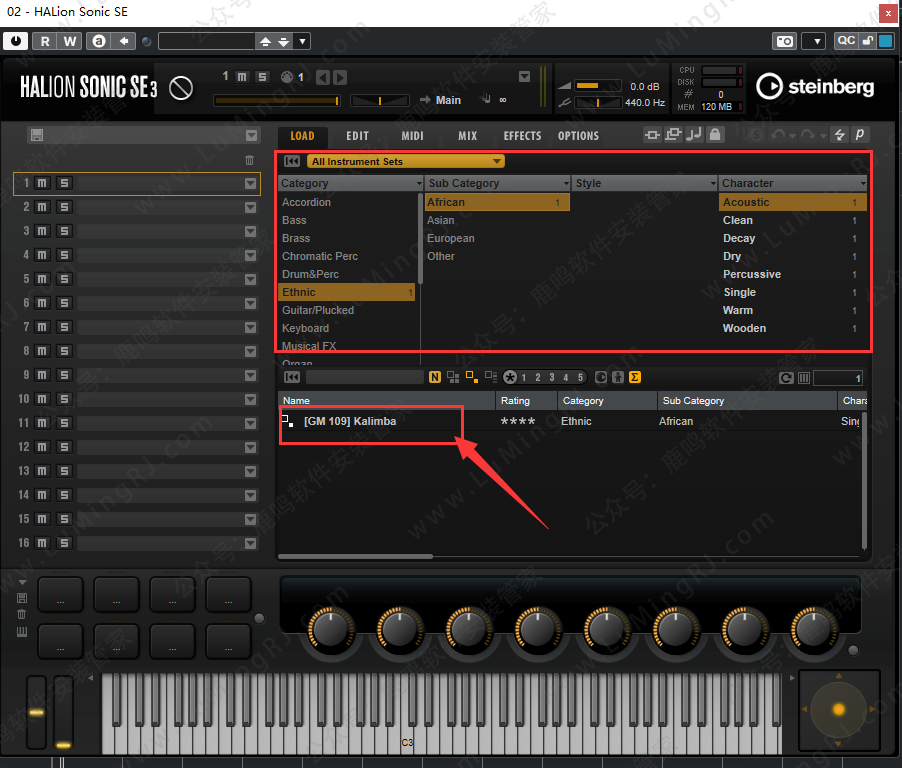Image resolution: width=902 pixels, height=768 pixels.
Task: Open slot 1 load program dropdown arrow
Action: tap(250, 184)
